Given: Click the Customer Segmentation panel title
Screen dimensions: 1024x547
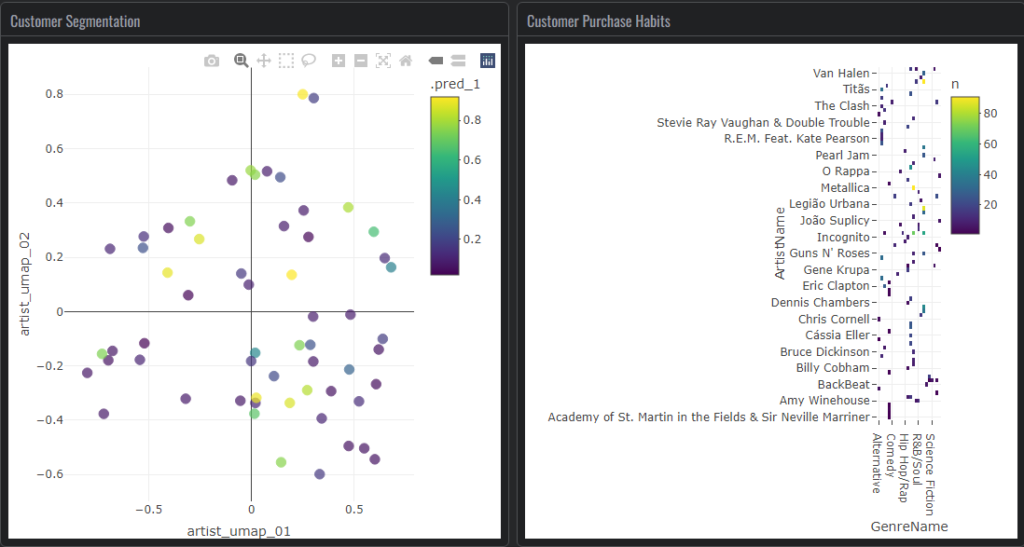Looking at the screenshot, I should [75, 21].
